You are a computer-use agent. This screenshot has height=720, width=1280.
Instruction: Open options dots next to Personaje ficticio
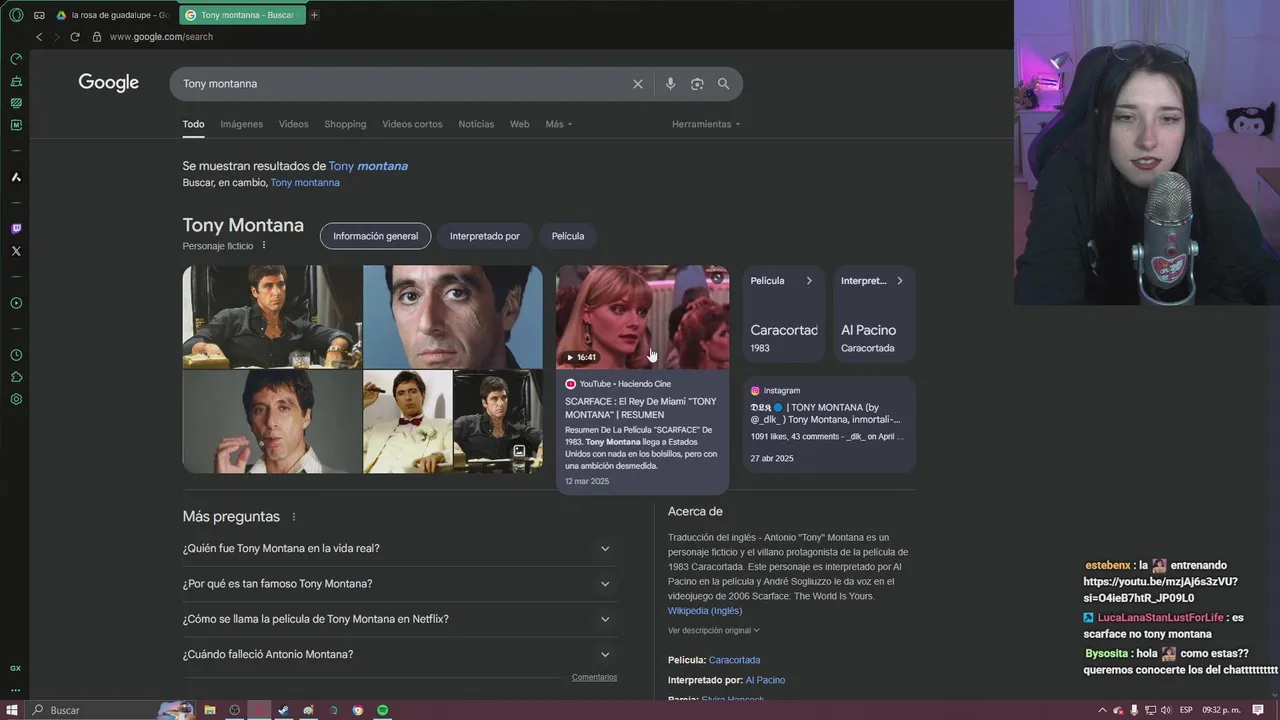tap(264, 246)
